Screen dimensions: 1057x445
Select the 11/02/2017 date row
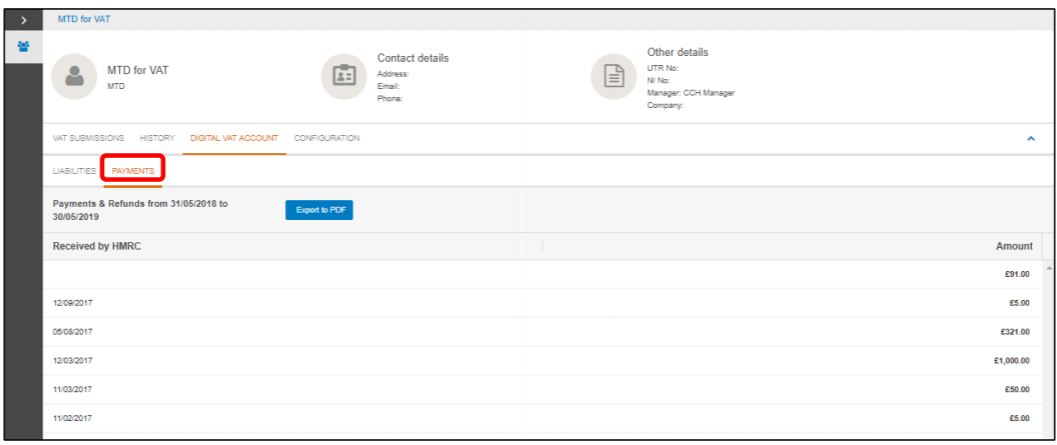543,418
